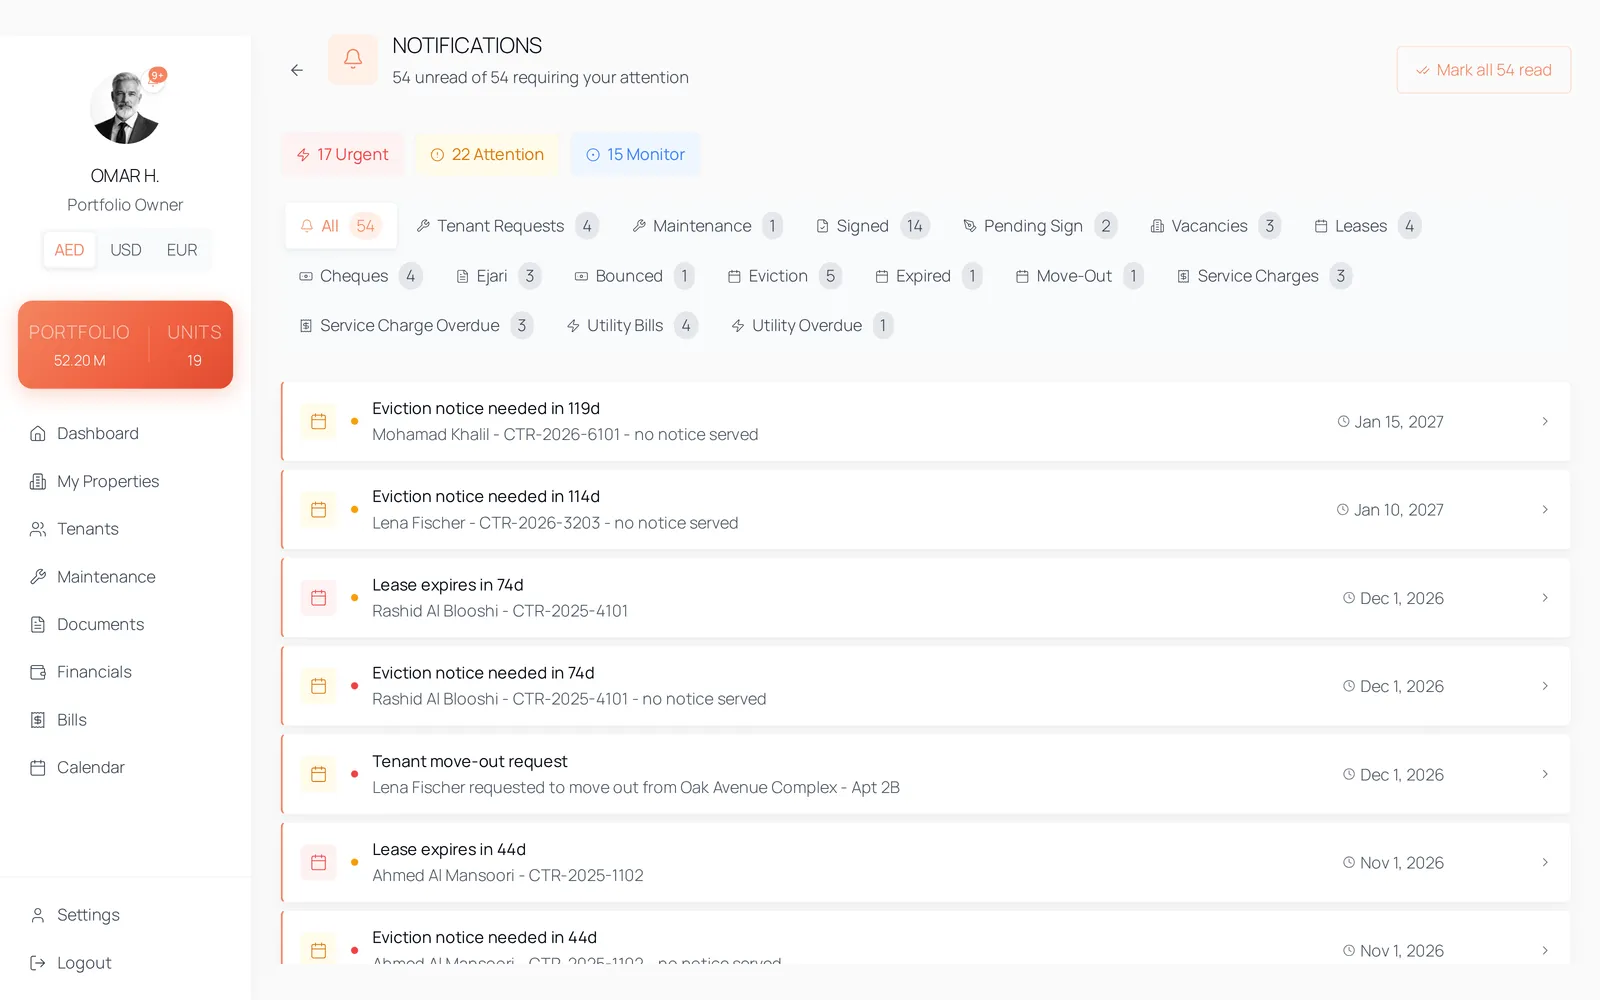Image resolution: width=1600 pixels, height=1000 pixels.
Task: Select Utility Overdue filter tab
Action: tap(812, 326)
